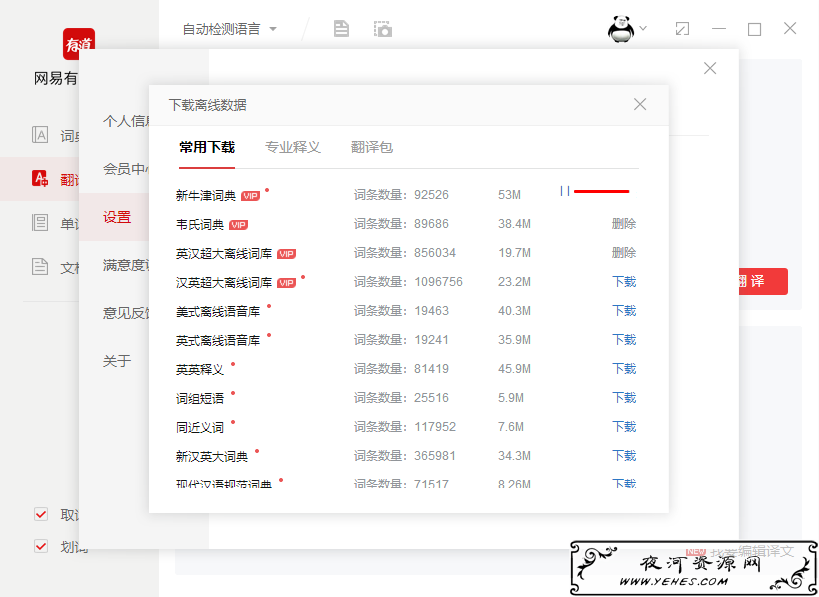This screenshot has width=819, height=597.
Task: Delete the 韦氏词典 offline data
Action: coord(624,224)
